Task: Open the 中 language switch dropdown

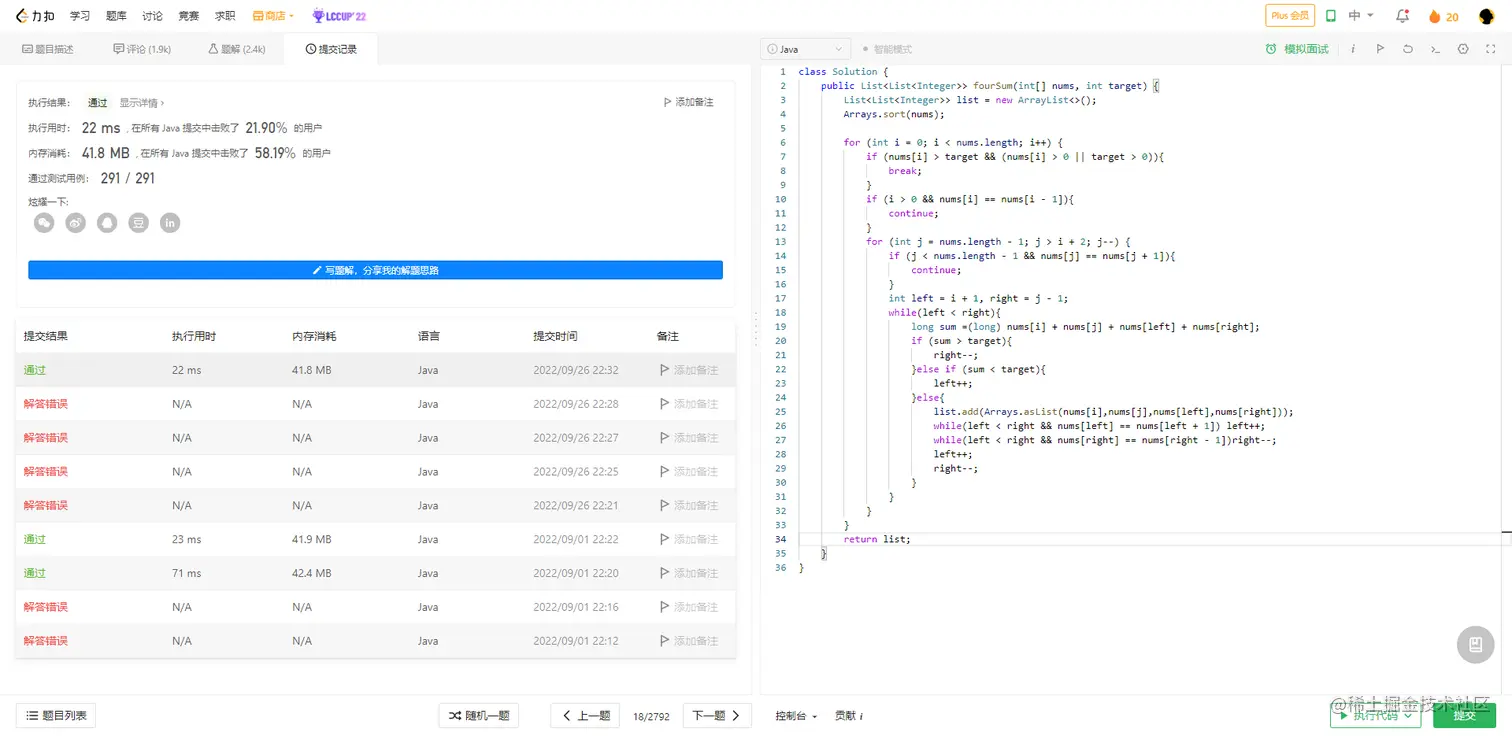Action: coord(1362,16)
